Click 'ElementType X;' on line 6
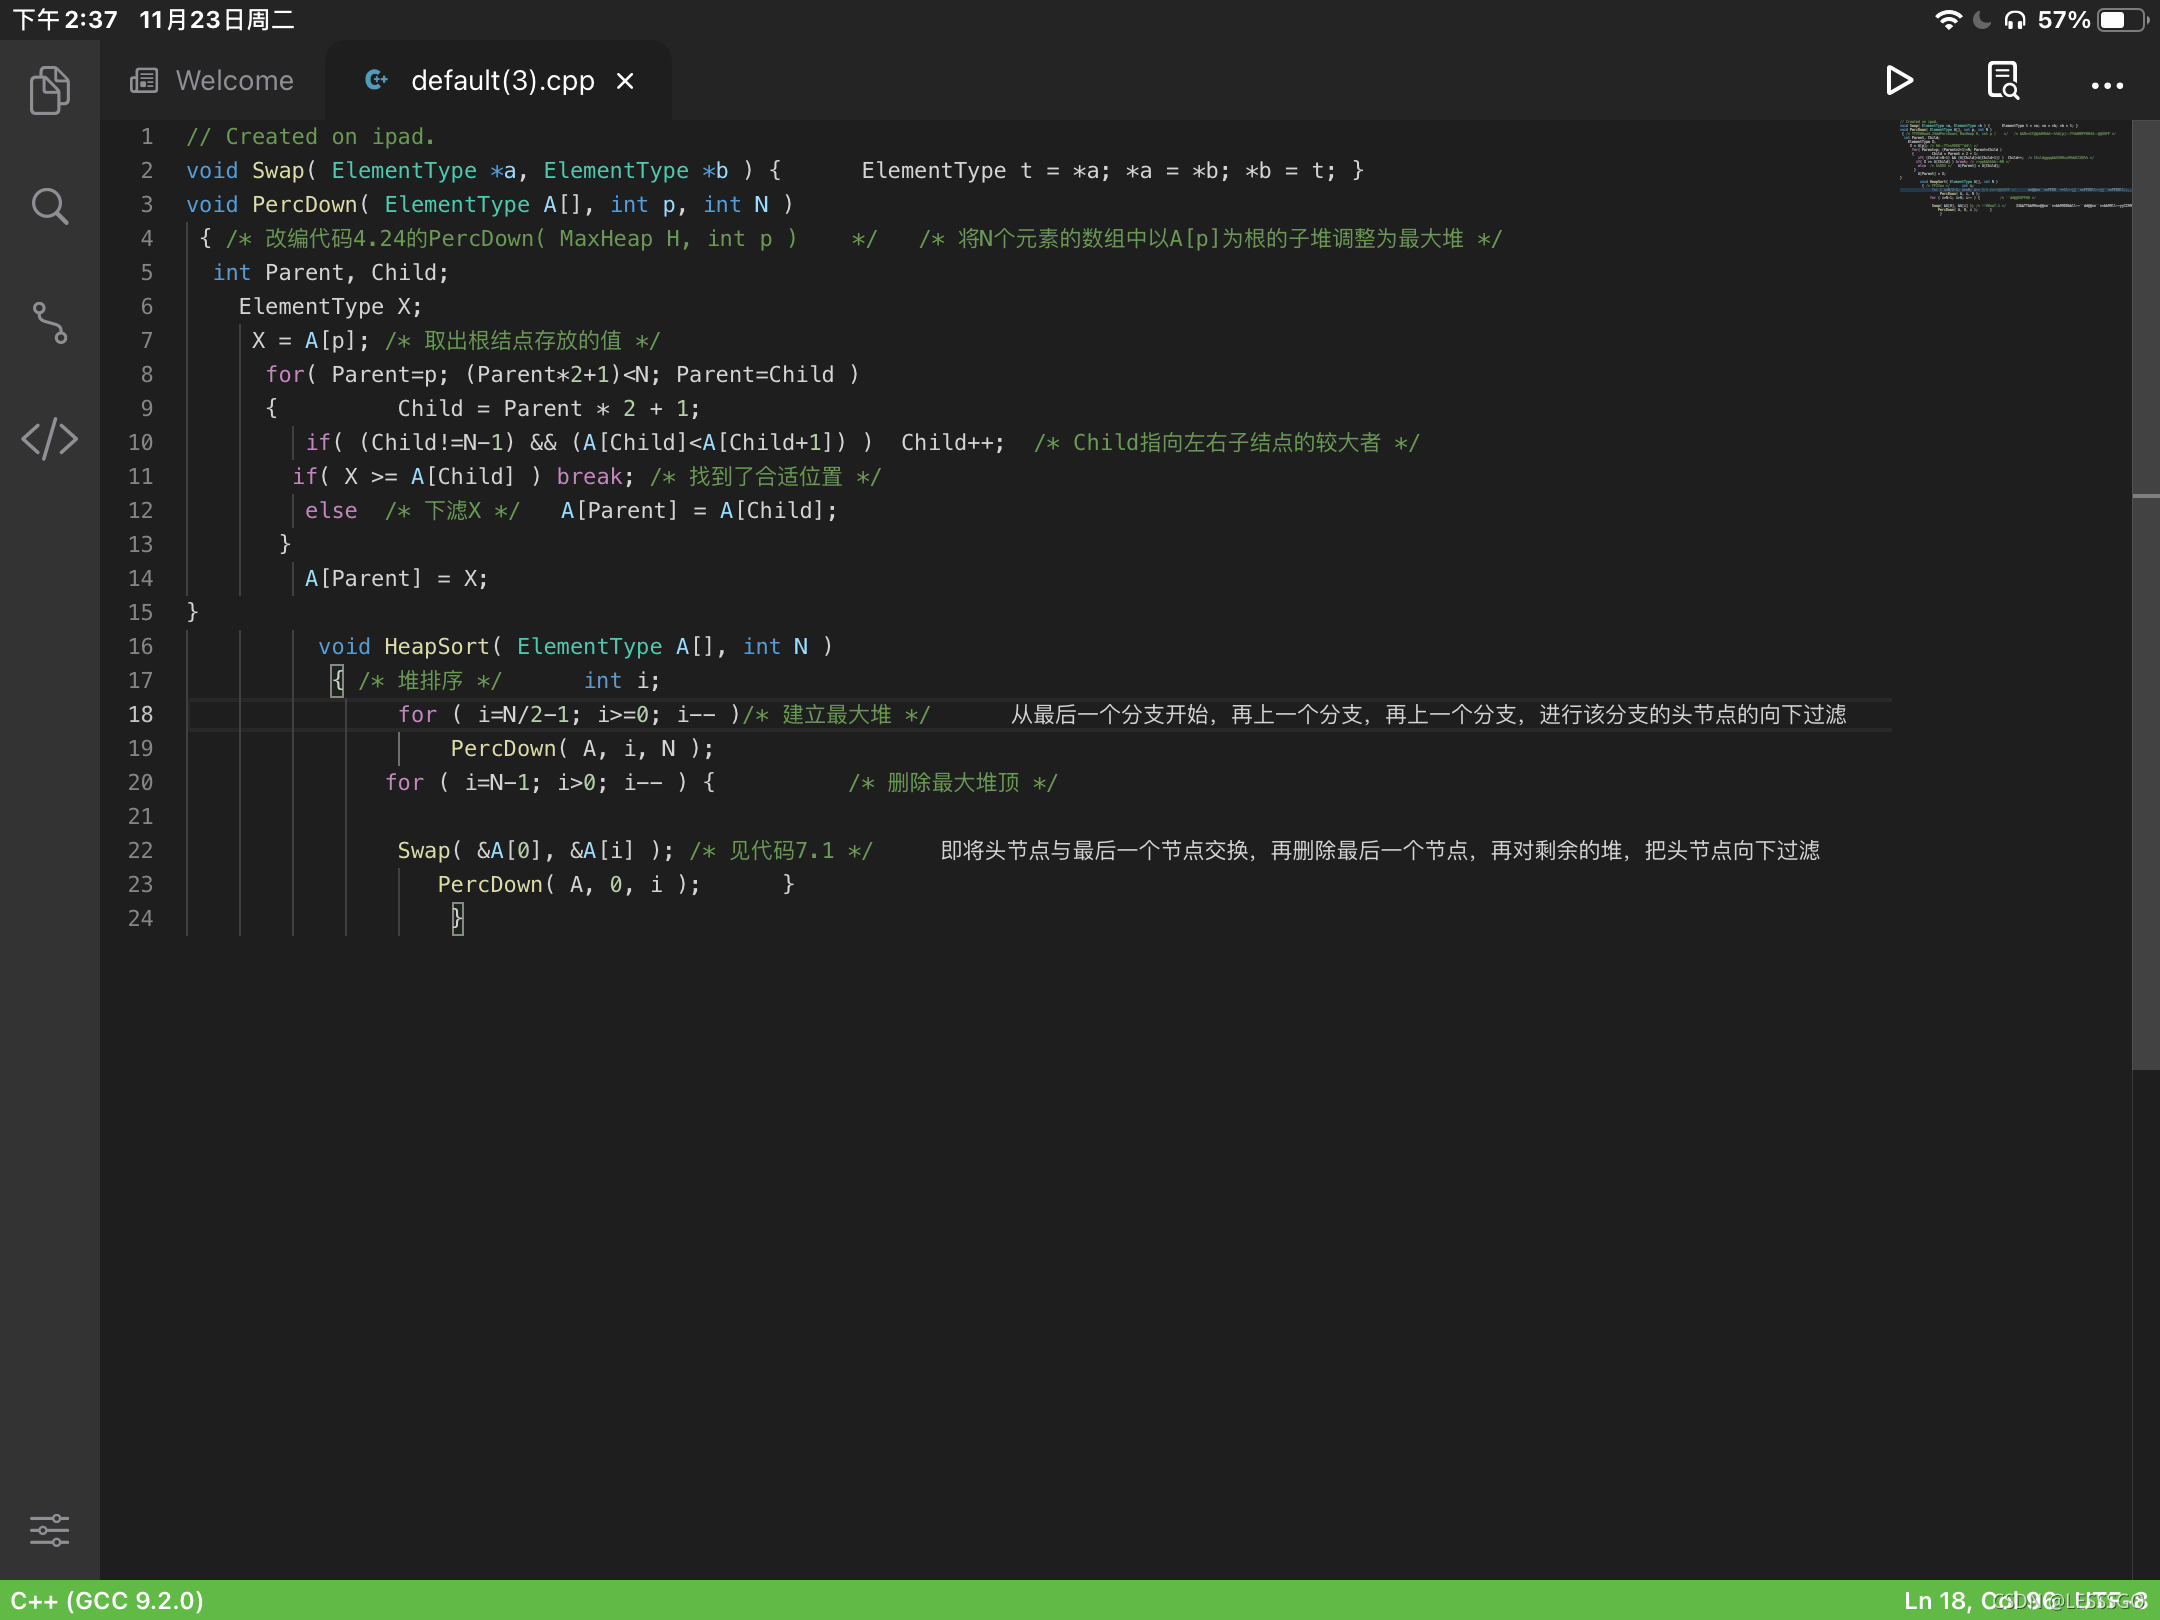 click(x=330, y=307)
